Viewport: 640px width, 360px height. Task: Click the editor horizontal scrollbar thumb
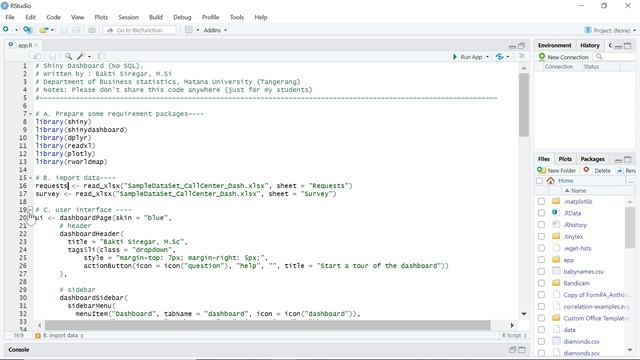(x=268, y=325)
